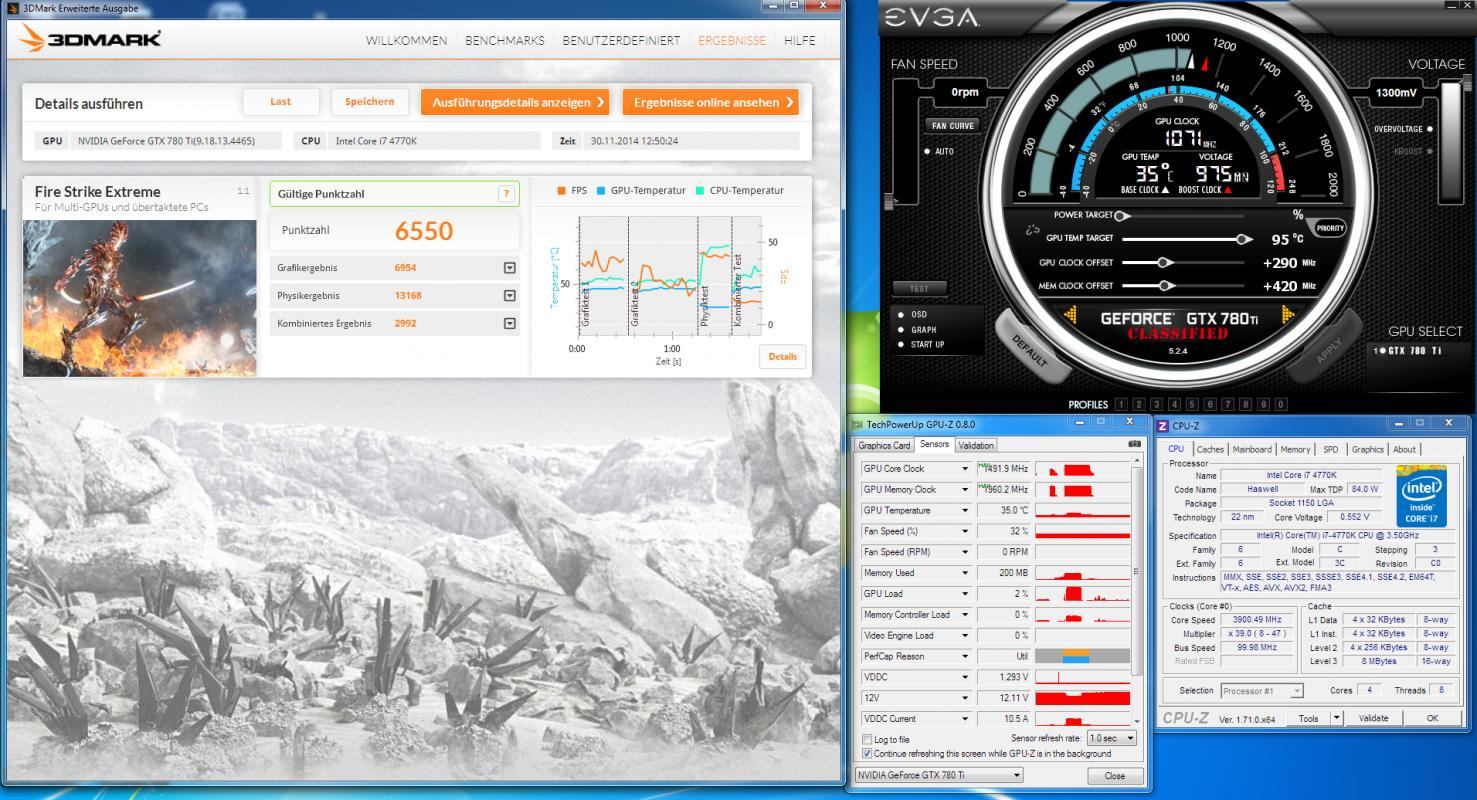Switch to the Mainboard tab in CPU-Z
The image size is (1477, 800).
[1252, 450]
